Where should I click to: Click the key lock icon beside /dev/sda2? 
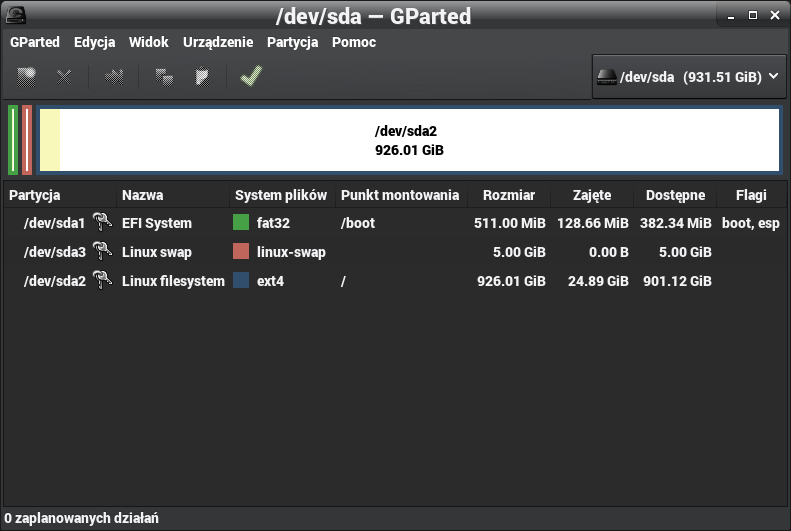coord(102,280)
